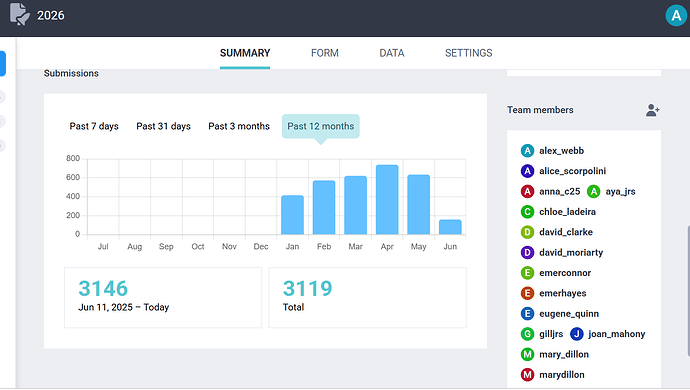
Task: Click the February bar in chart
Action: point(324,207)
